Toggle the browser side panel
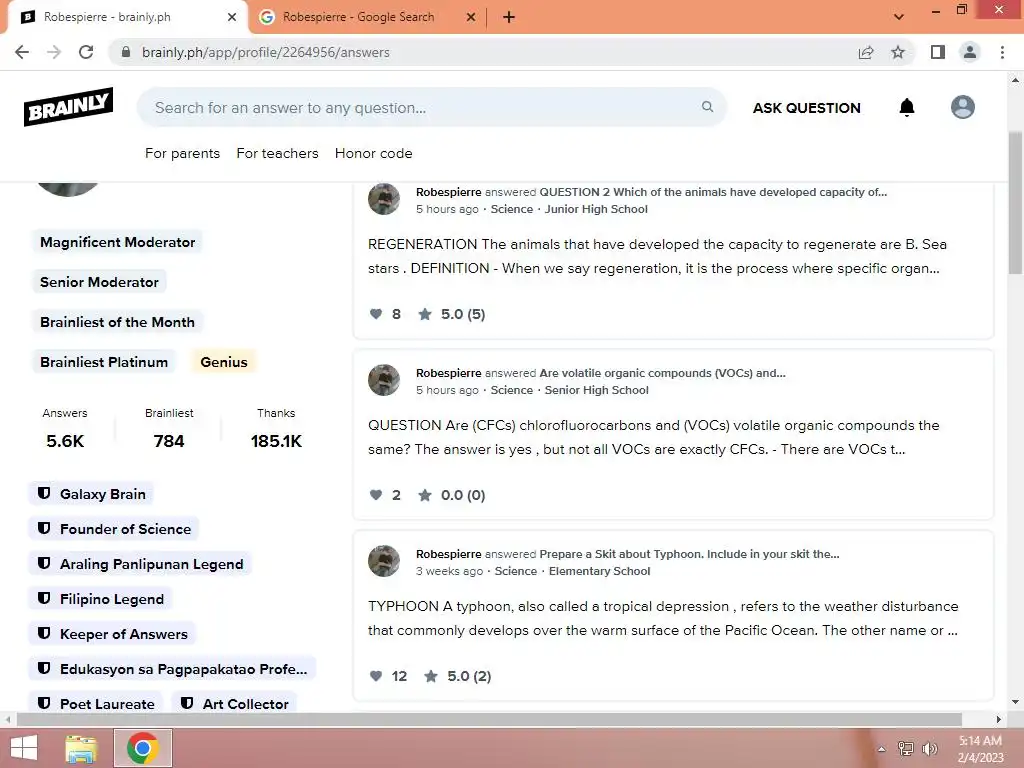This screenshot has height=768, width=1024. pyautogui.click(x=938, y=52)
